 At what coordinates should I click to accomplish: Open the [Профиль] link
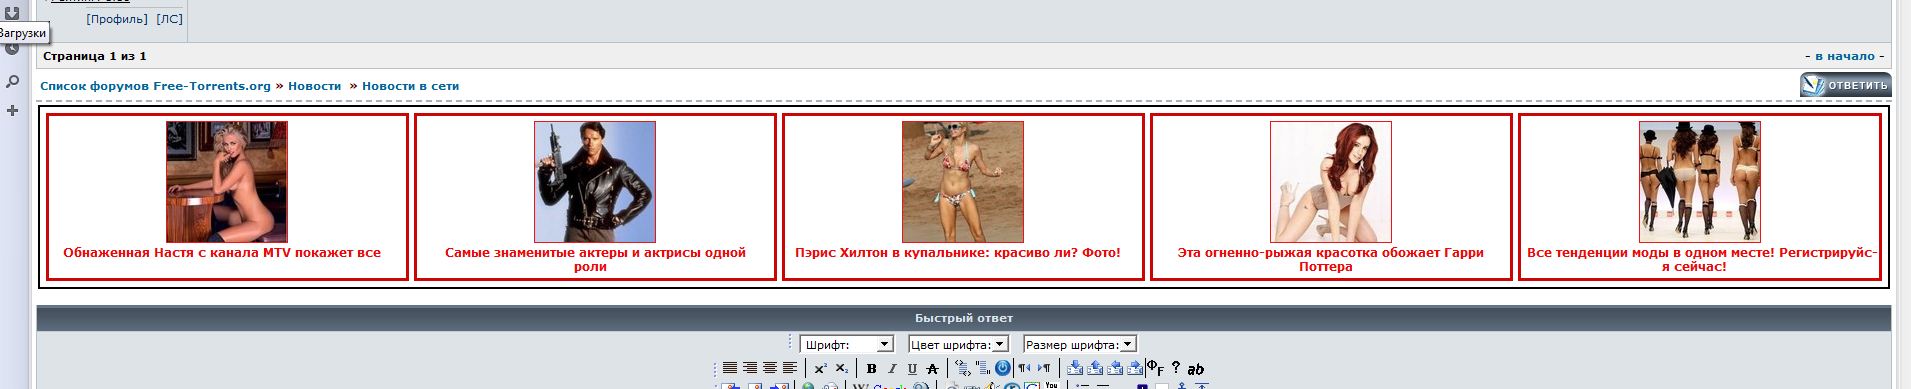coord(117,19)
